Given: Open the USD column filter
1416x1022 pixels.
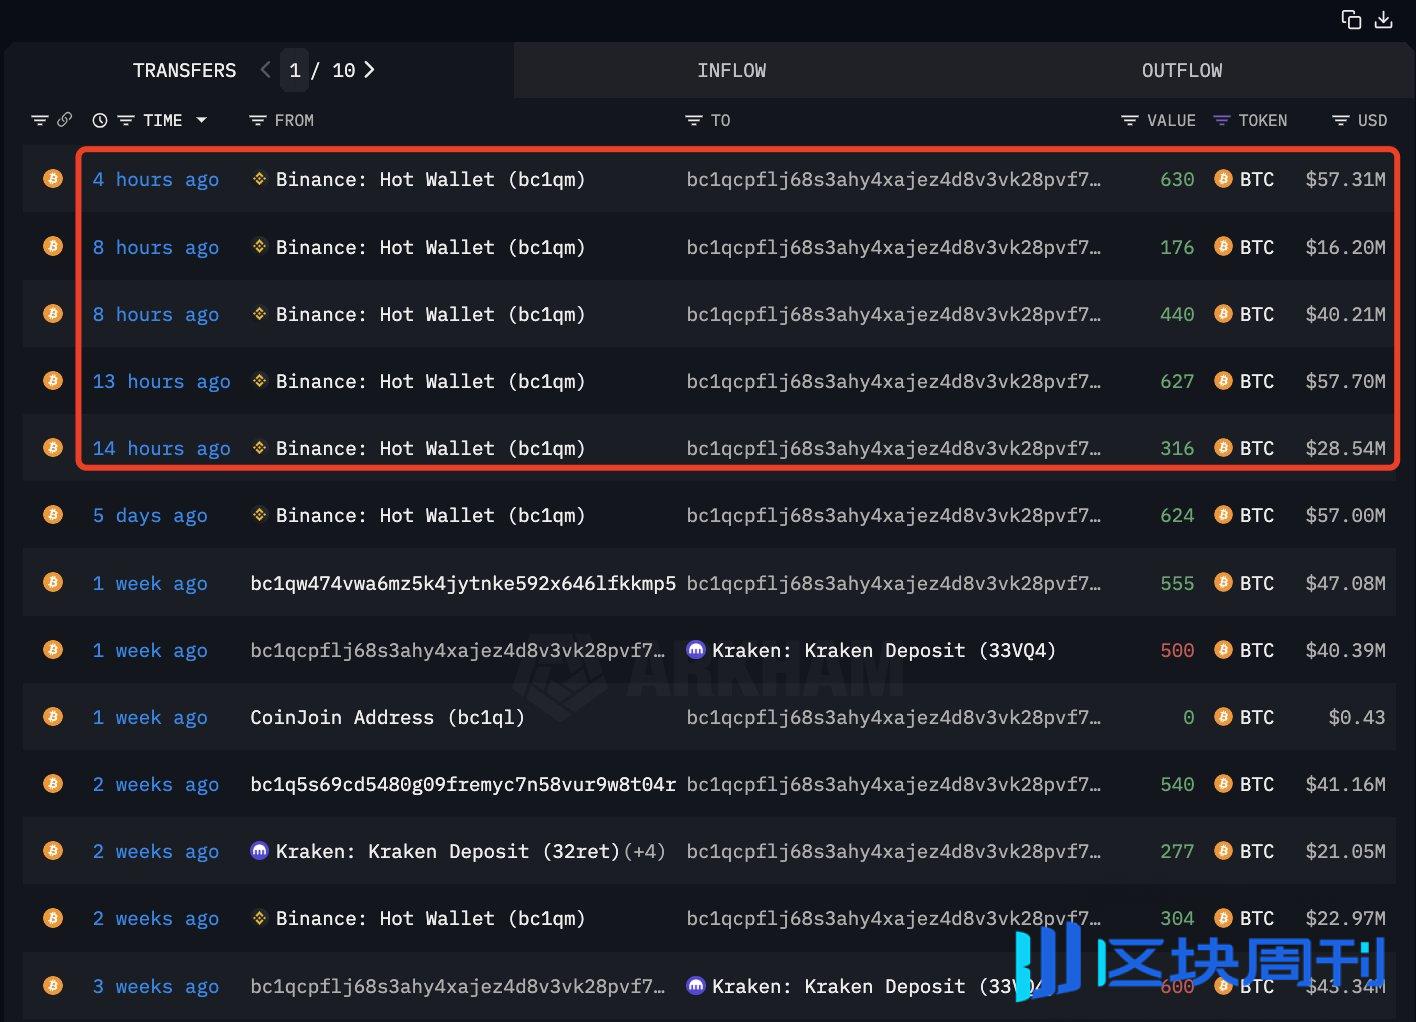Looking at the screenshot, I should (1341, 121).
